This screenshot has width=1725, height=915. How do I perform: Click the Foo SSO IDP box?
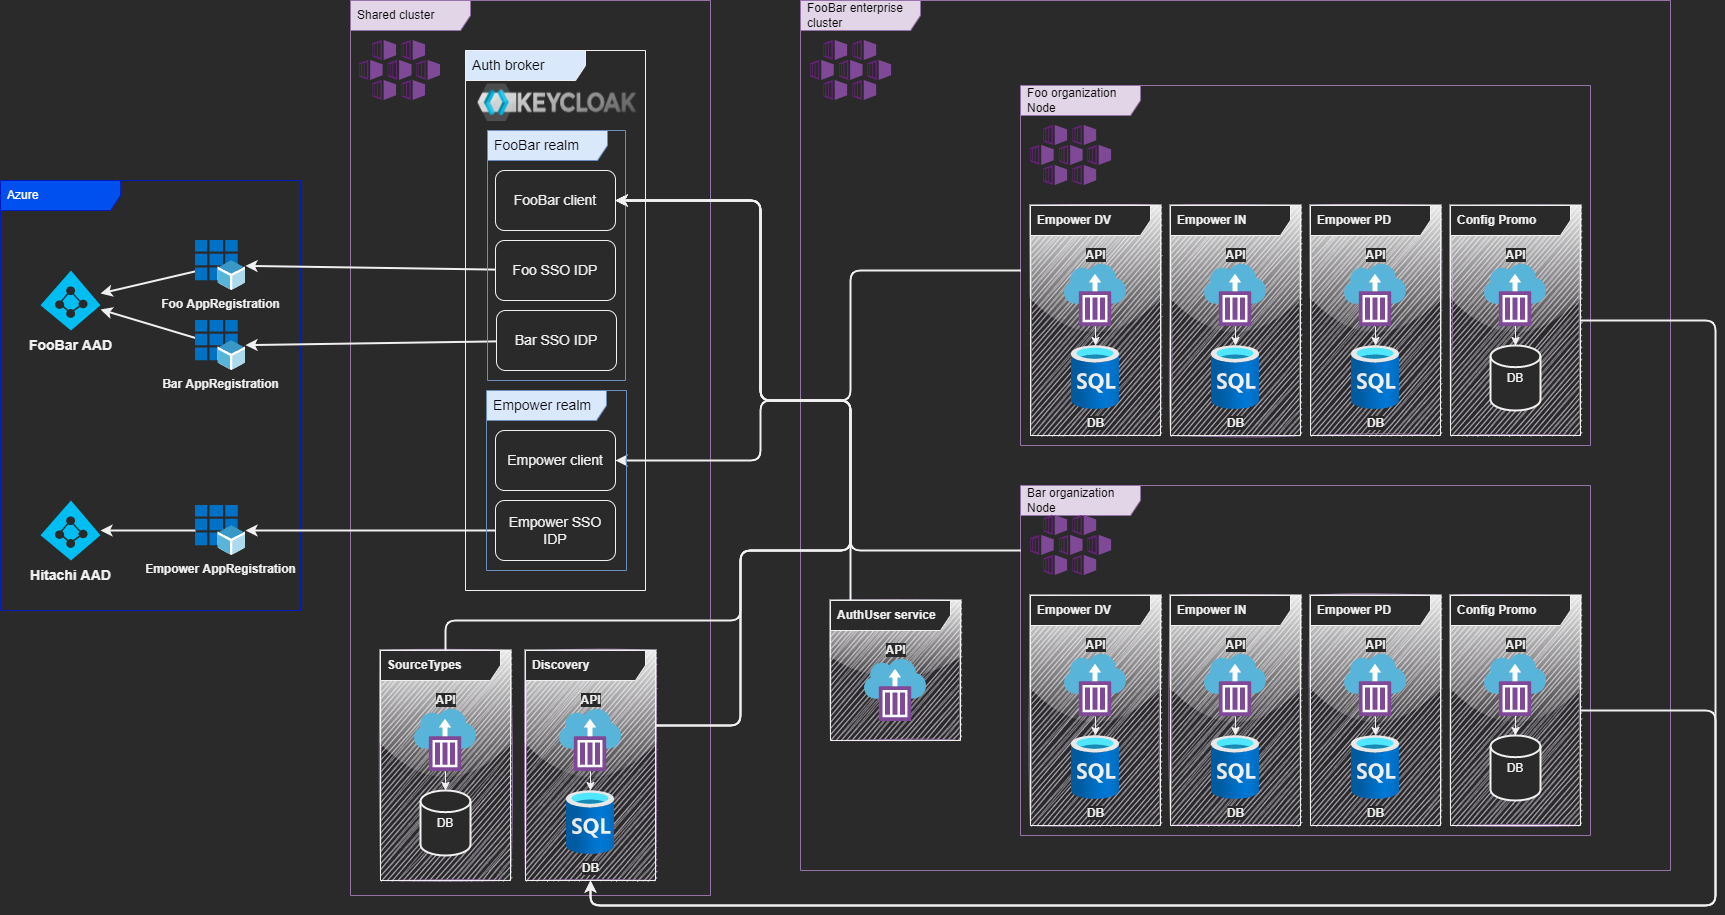[555, 270]
